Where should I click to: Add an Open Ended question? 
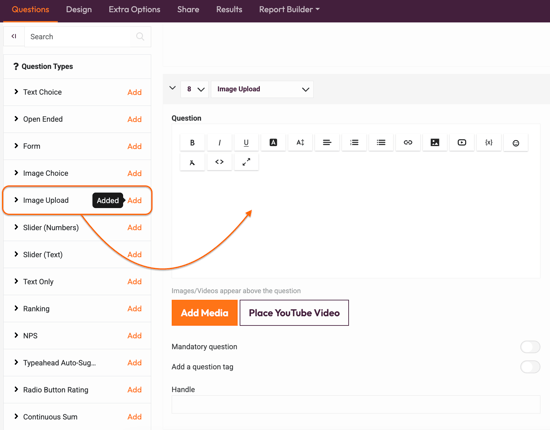pyautogui.click(x=134, y=119)
